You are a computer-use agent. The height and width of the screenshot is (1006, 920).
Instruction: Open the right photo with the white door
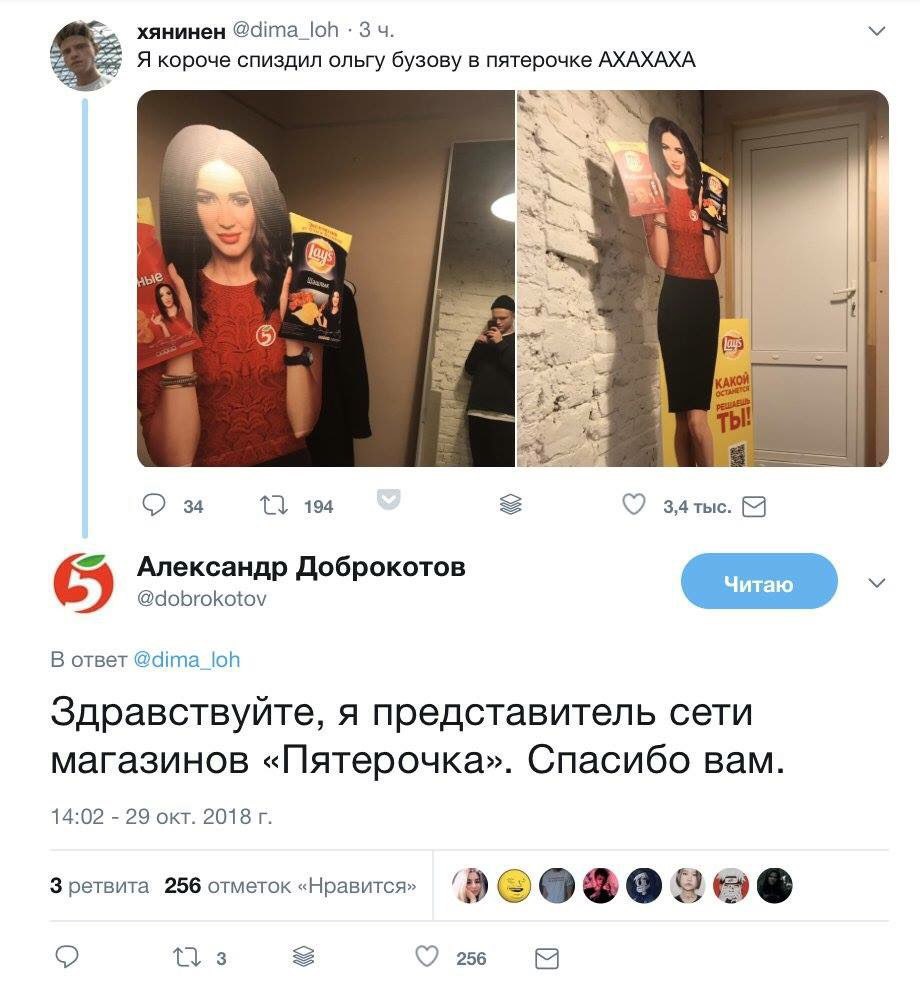tap(703, 278)
